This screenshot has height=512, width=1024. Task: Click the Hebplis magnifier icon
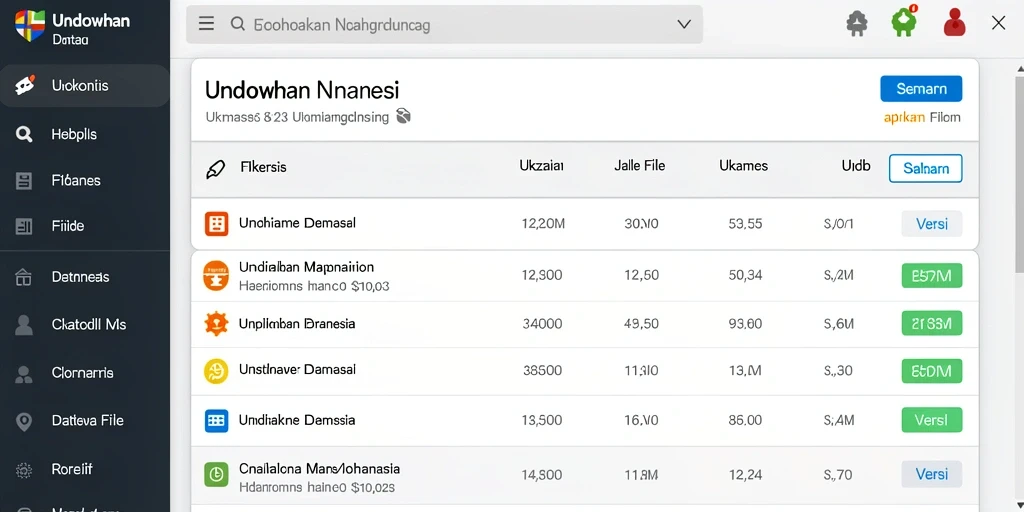24,135
